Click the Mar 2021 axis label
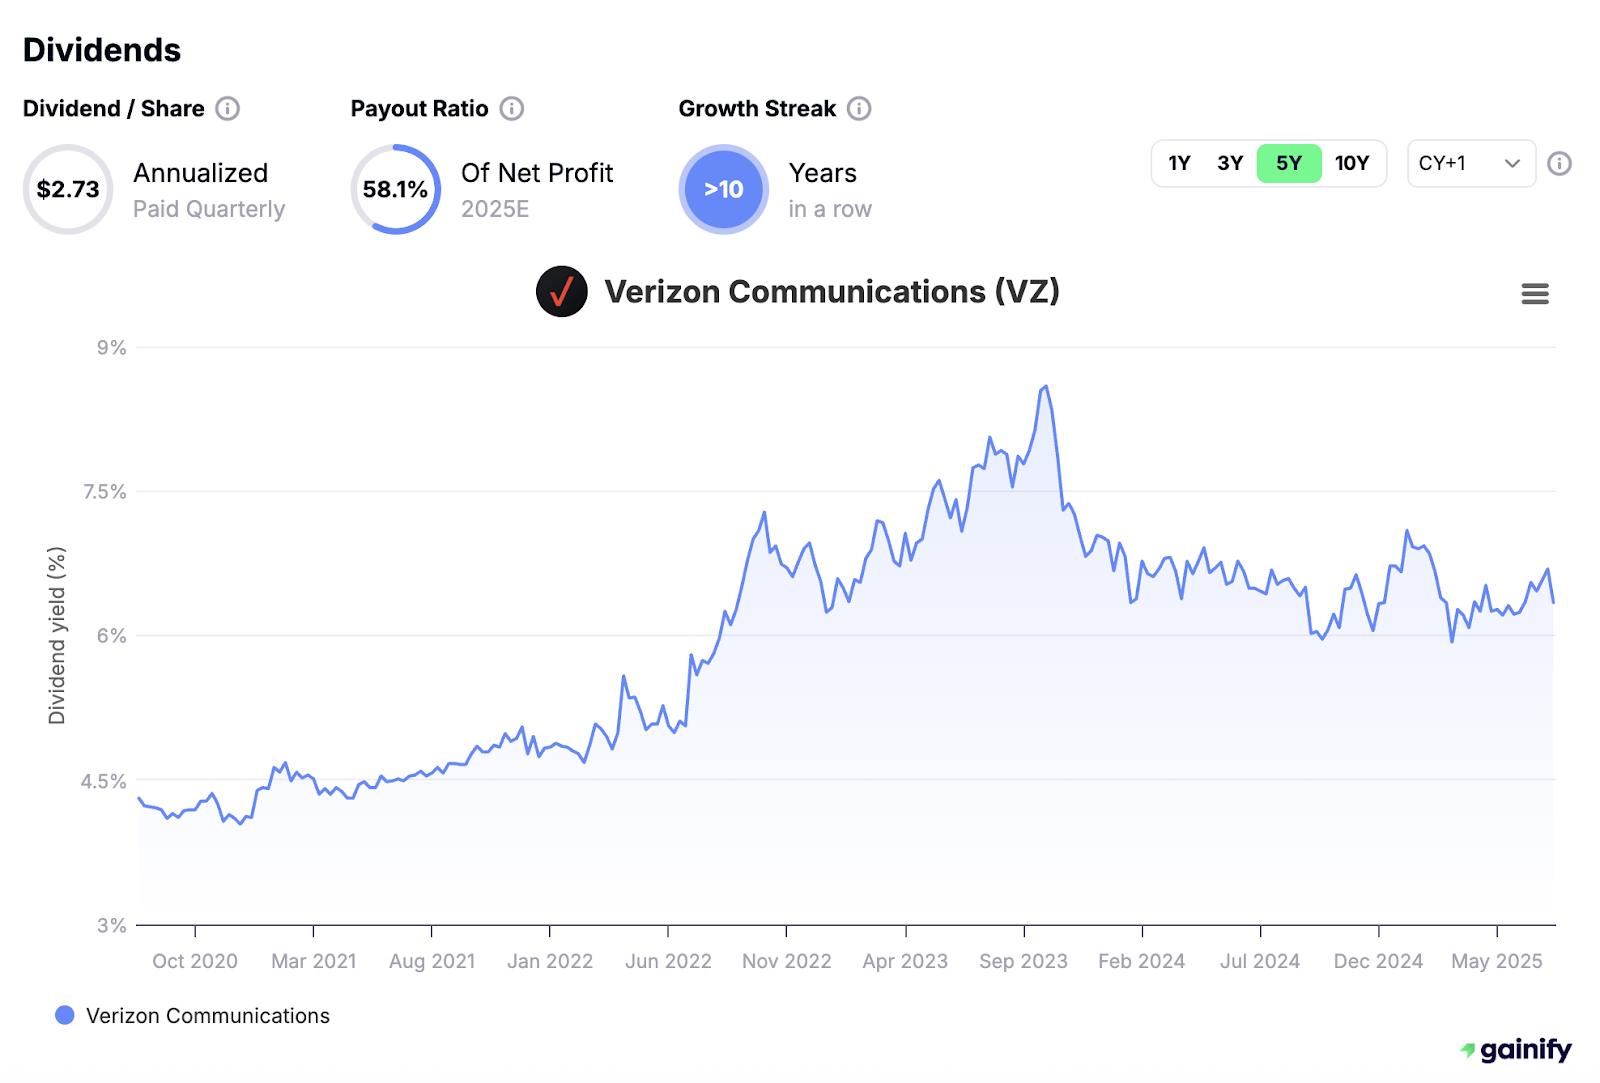Screen dimensions: 1600x1083 (x=314, y=961)
